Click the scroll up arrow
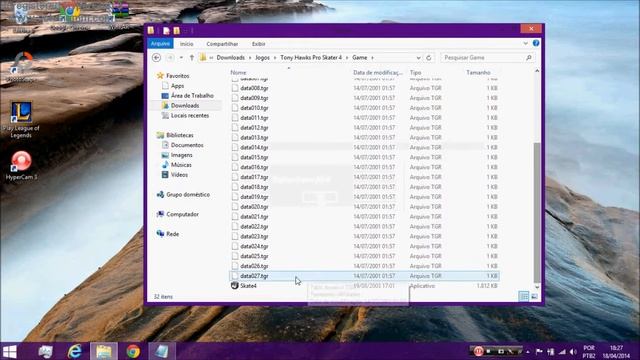The image size is (640, 360). [537, 71]
